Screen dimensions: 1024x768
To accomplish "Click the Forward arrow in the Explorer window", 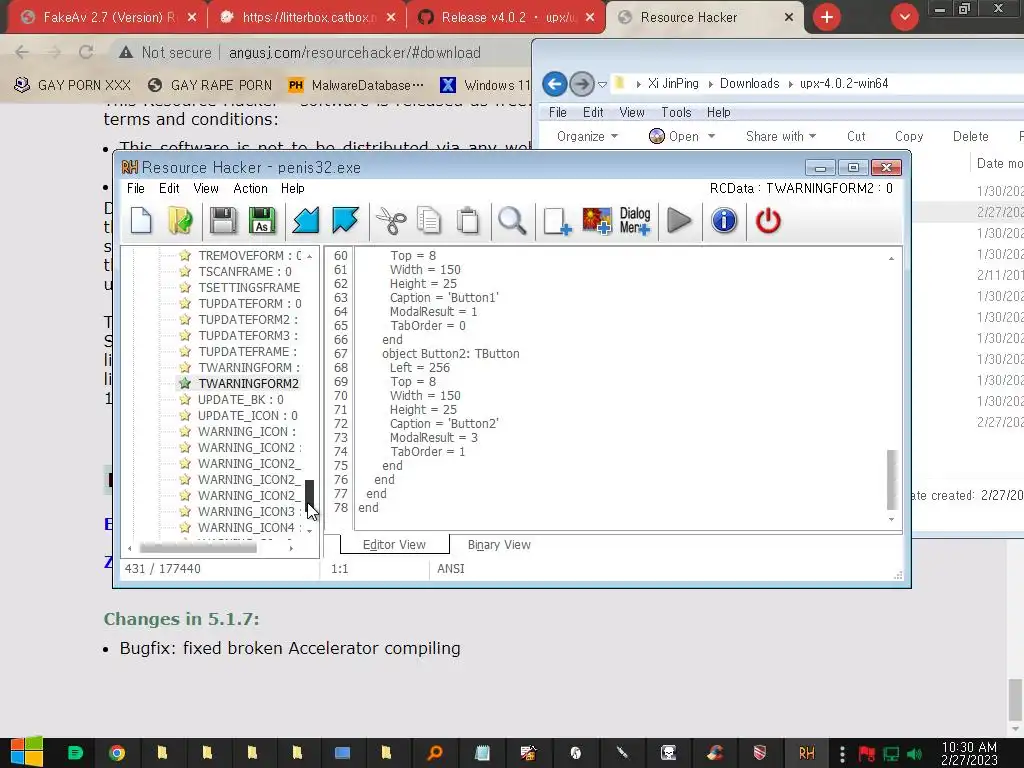I will [x=581, y=84].
